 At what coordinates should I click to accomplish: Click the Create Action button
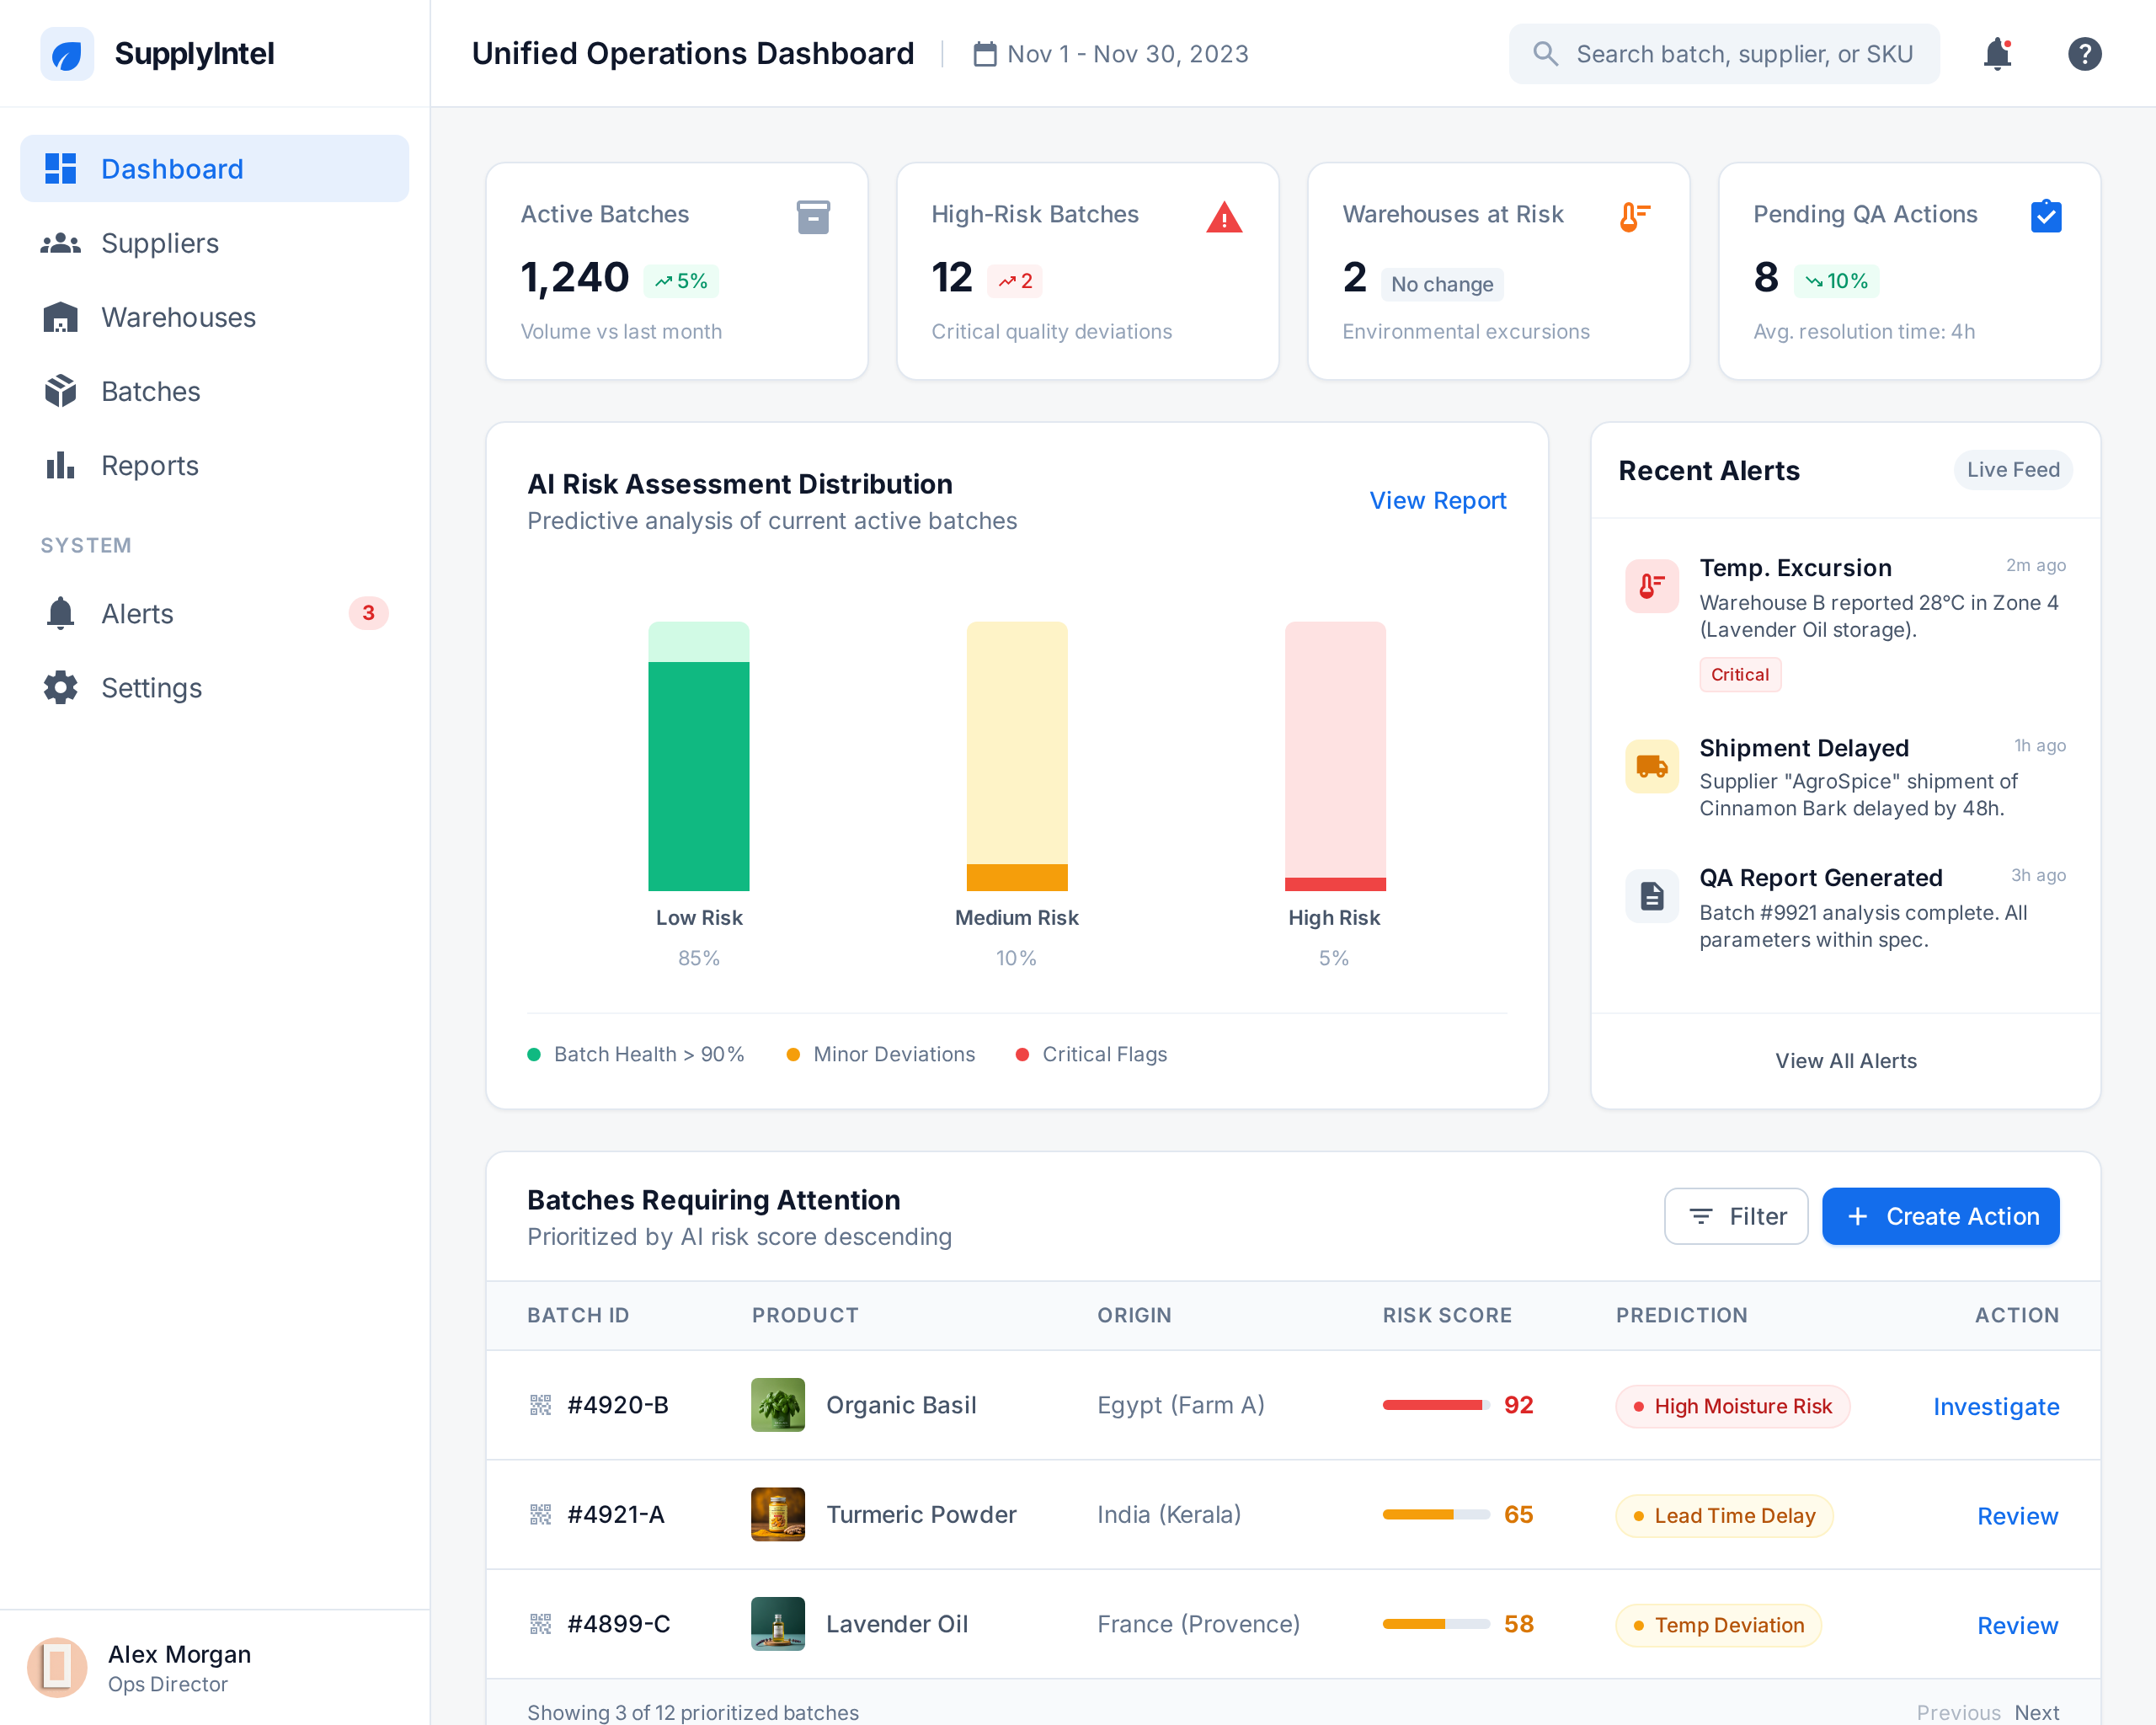point(1940,1216)
